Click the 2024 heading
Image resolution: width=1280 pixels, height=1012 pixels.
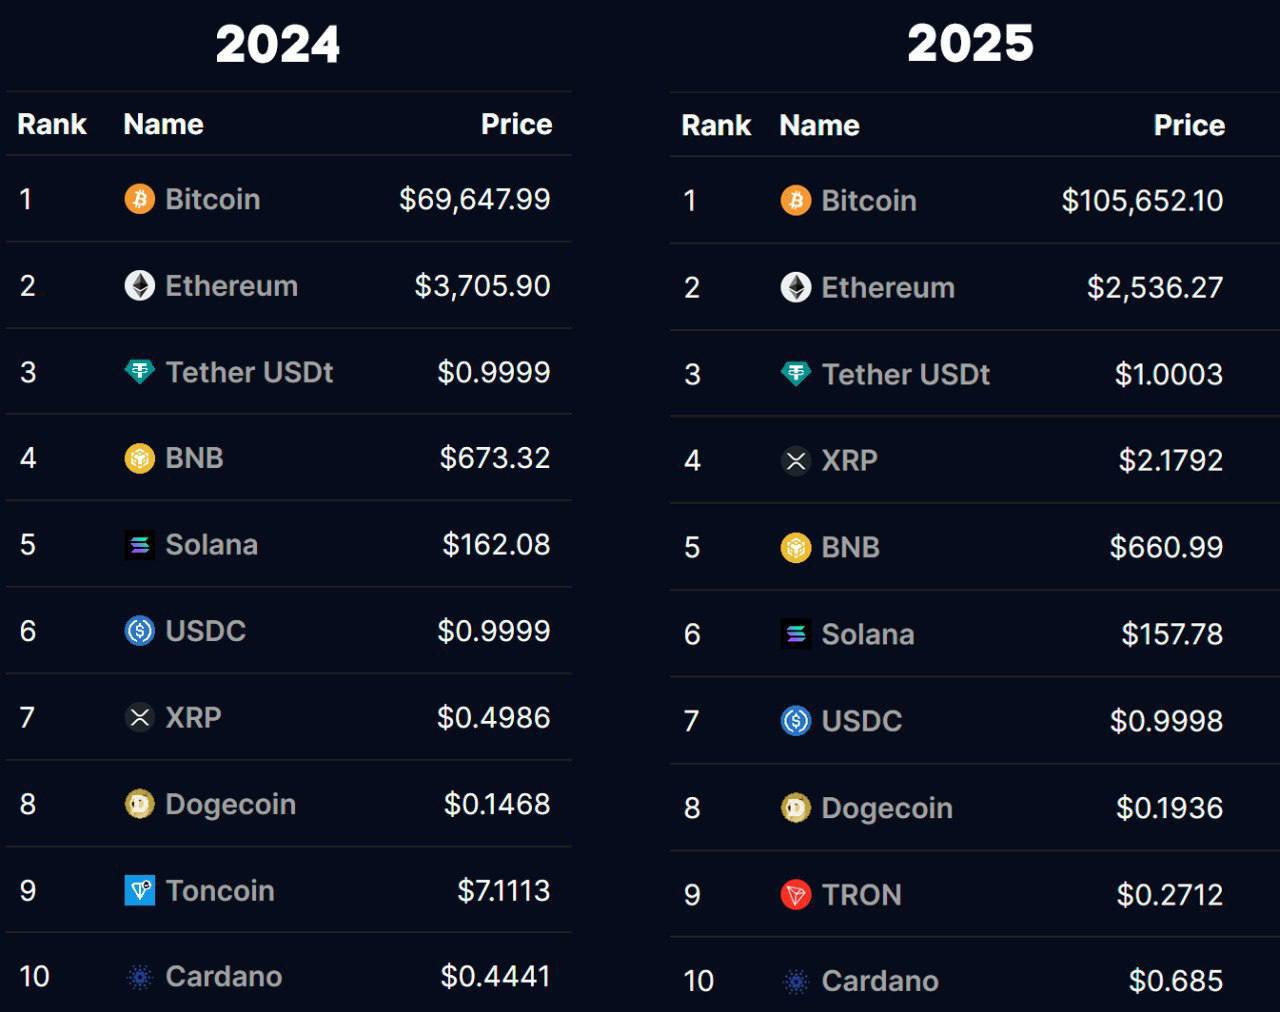(x=278, y=45)
